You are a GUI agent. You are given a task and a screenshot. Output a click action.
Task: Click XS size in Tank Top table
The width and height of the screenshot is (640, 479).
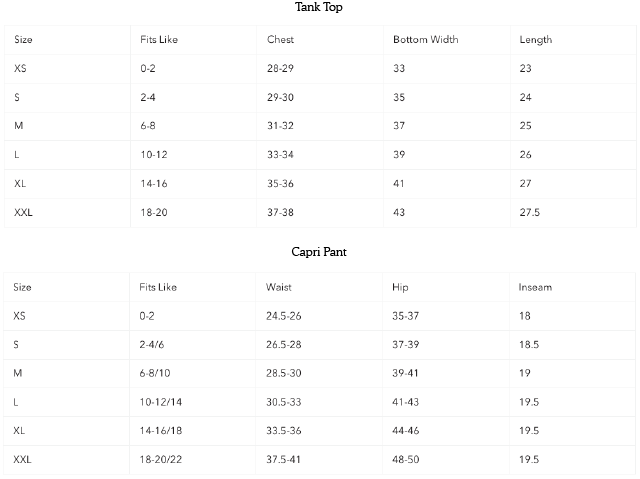[x=20, y=69]
